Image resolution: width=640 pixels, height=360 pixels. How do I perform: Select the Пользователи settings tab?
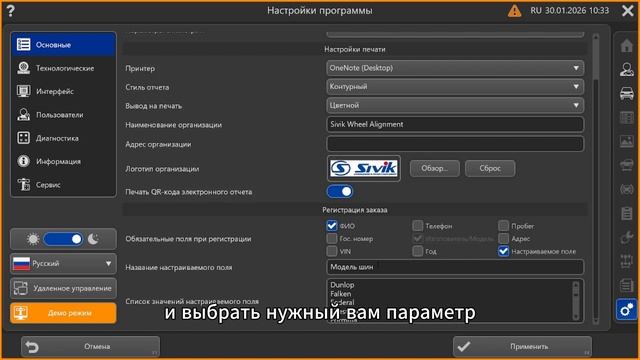64,115
